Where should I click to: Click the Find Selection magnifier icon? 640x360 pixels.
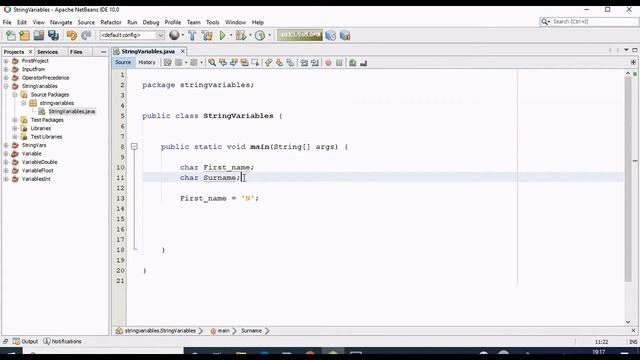(x=212, y=62)
